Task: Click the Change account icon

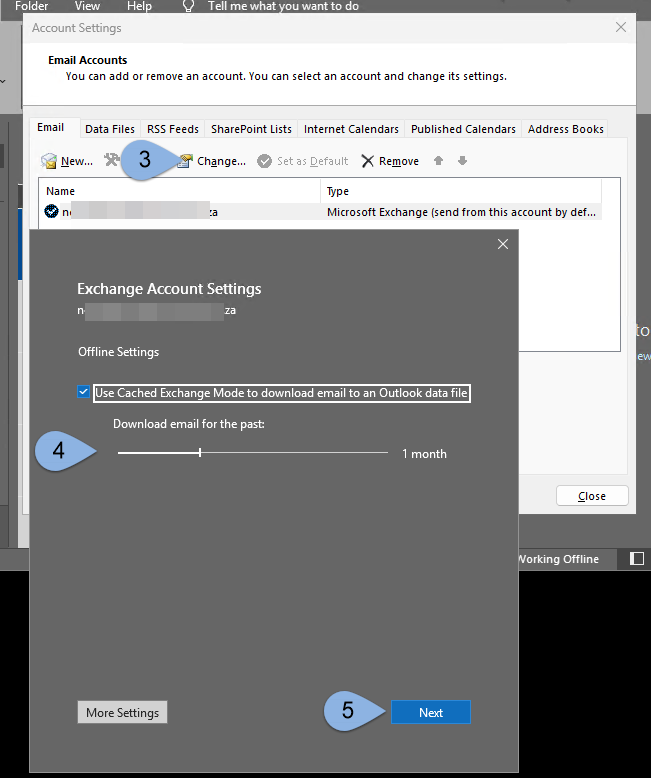Action: tap(186, 161)
